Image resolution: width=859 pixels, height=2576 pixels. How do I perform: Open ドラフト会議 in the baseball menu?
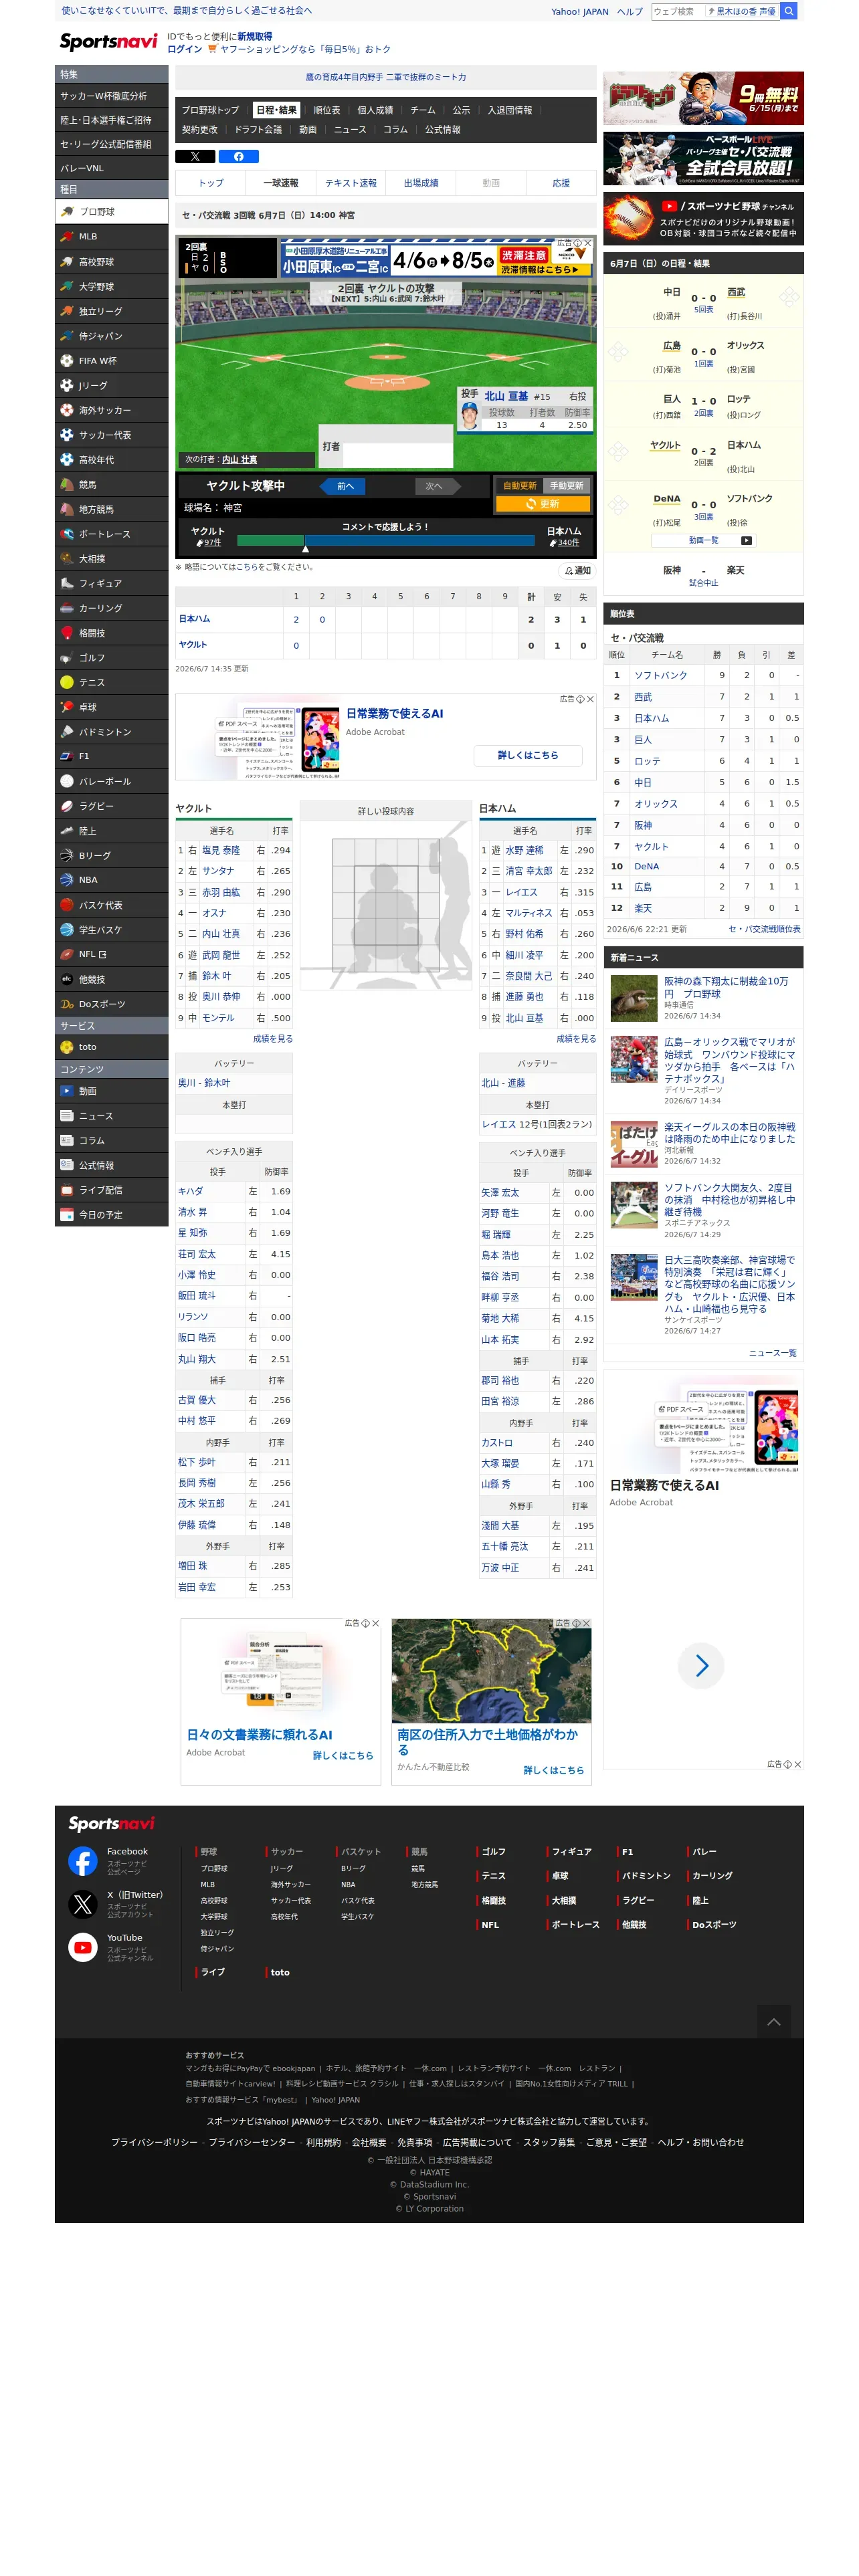pos(258,129)
